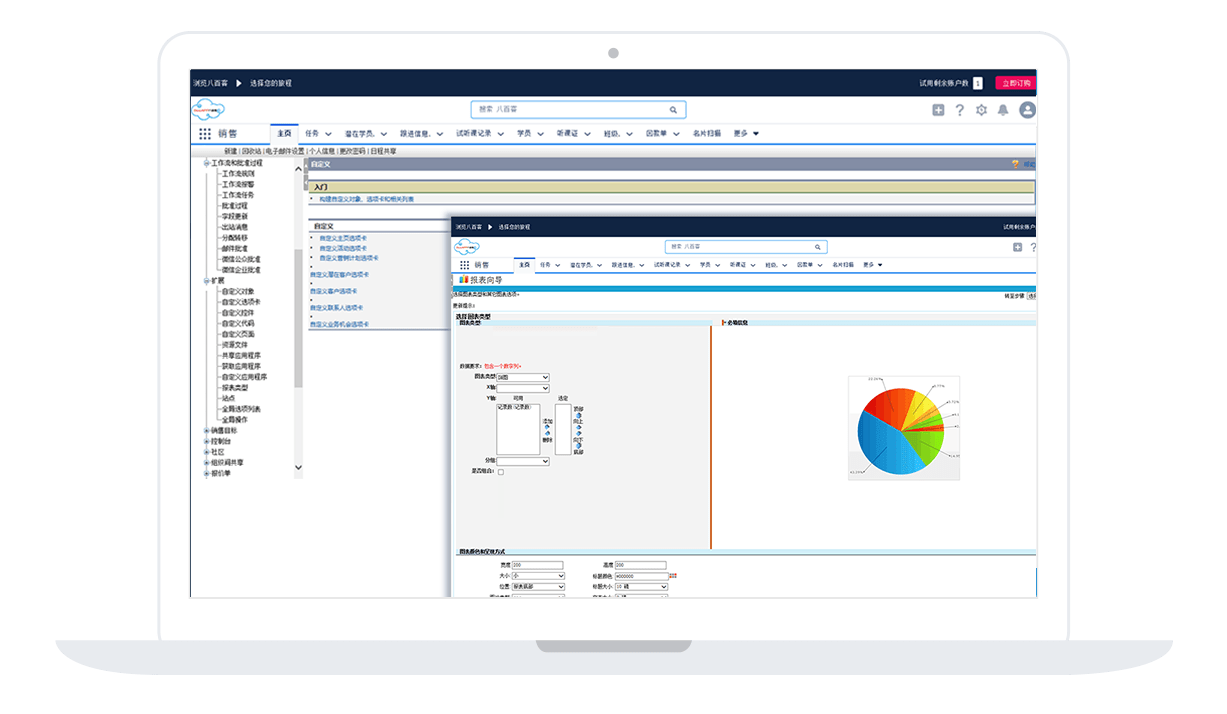The height and width of the screenshot is (714, 1227).
Task: Open the 名片扫描 tab in back window
Action: [706, 133]
